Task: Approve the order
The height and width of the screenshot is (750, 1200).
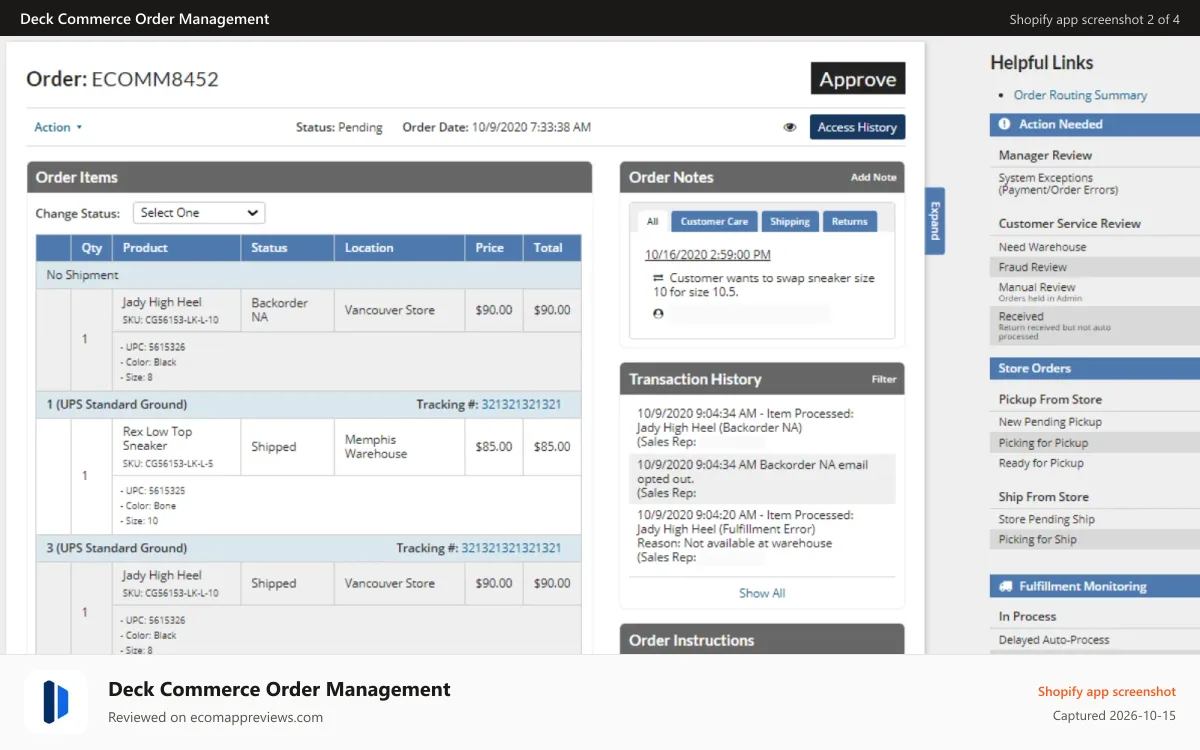Action: [x=858, y=79]
